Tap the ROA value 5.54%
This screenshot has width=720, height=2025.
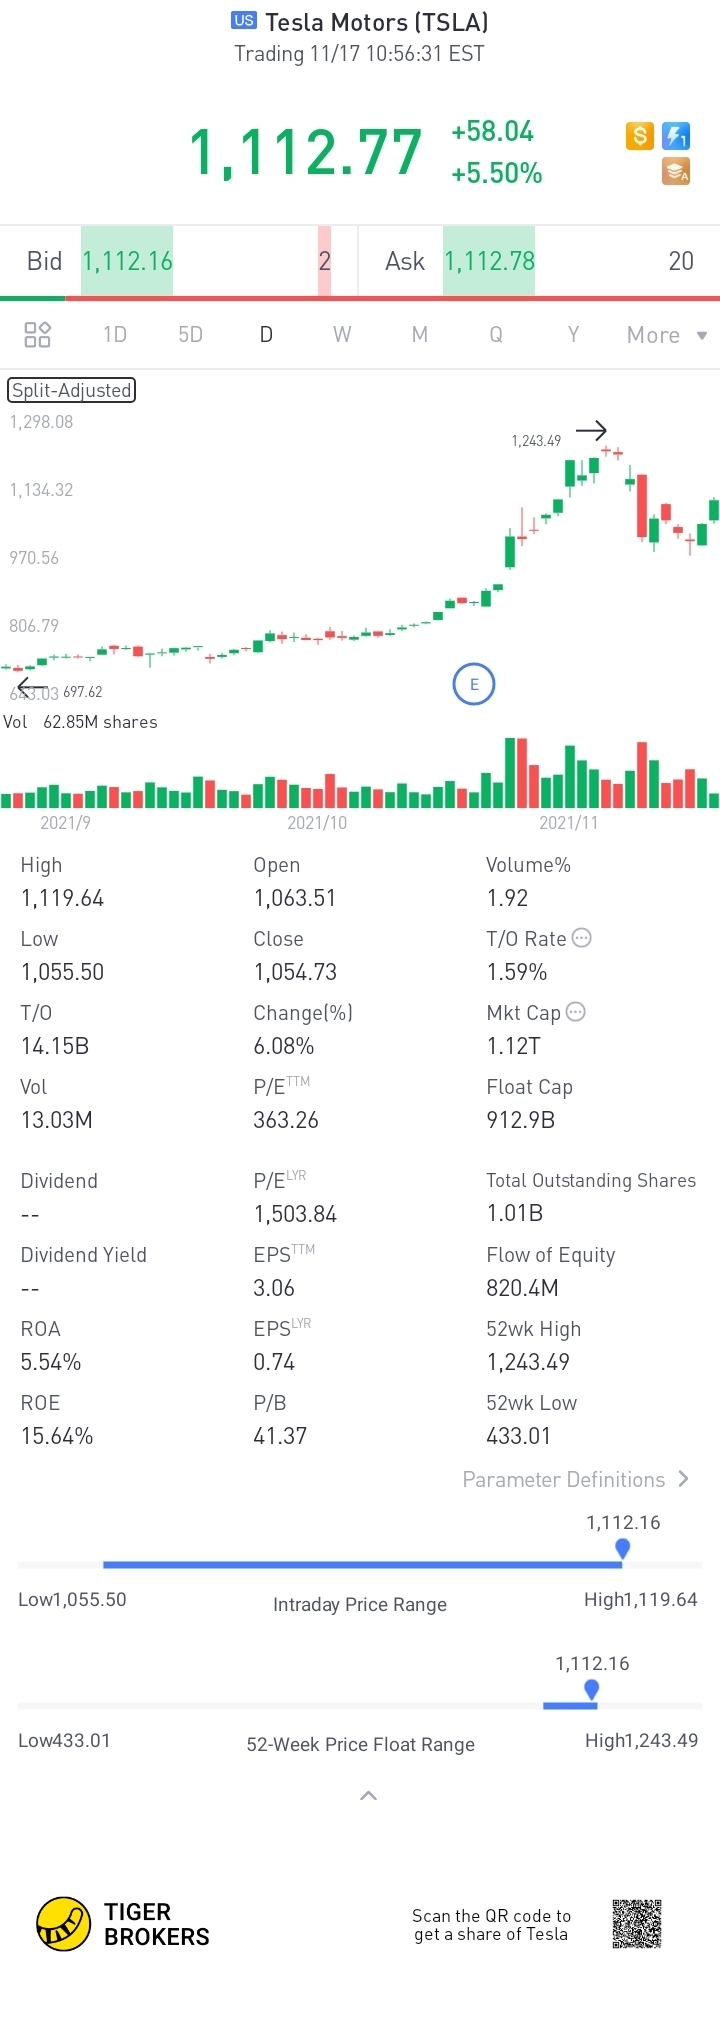(51, 1362)
